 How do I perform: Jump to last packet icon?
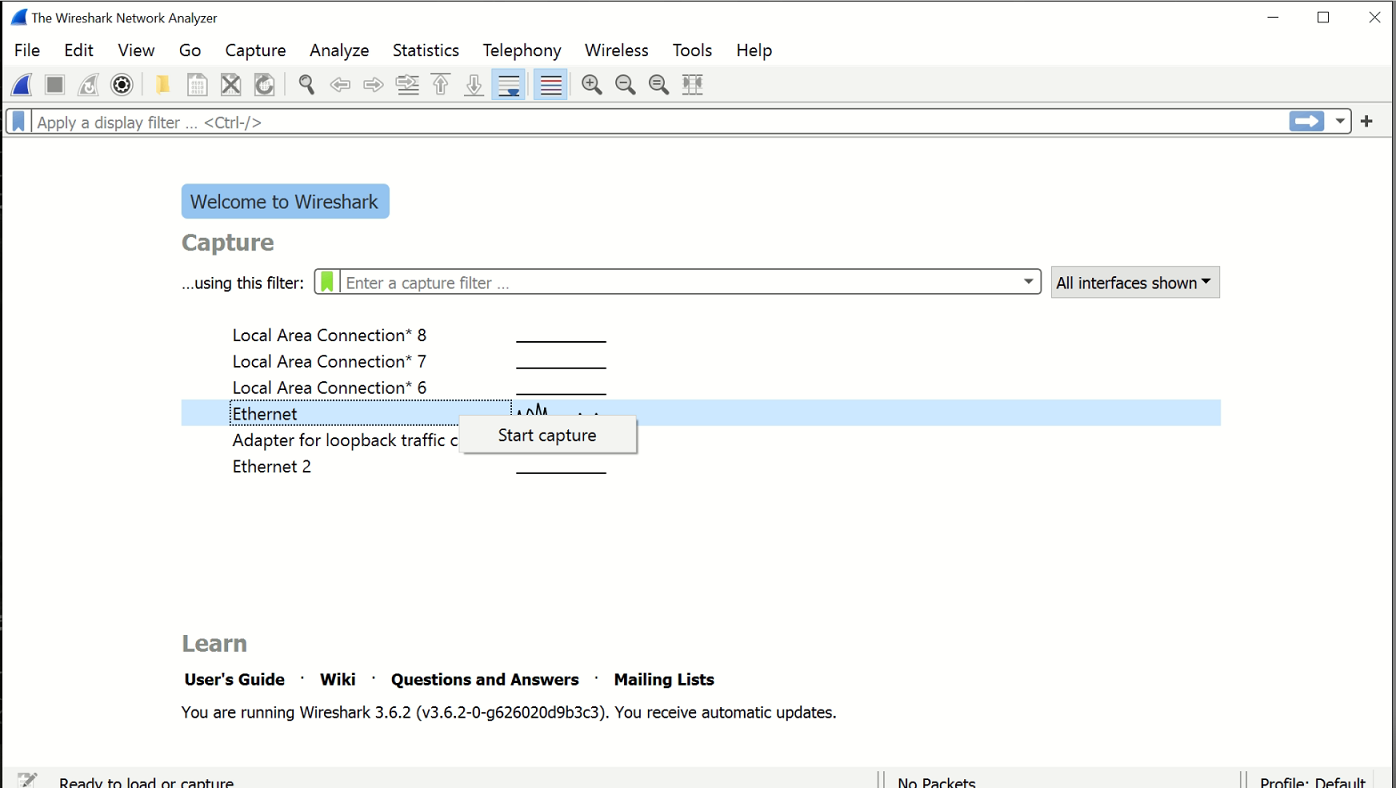coord(474,85)
